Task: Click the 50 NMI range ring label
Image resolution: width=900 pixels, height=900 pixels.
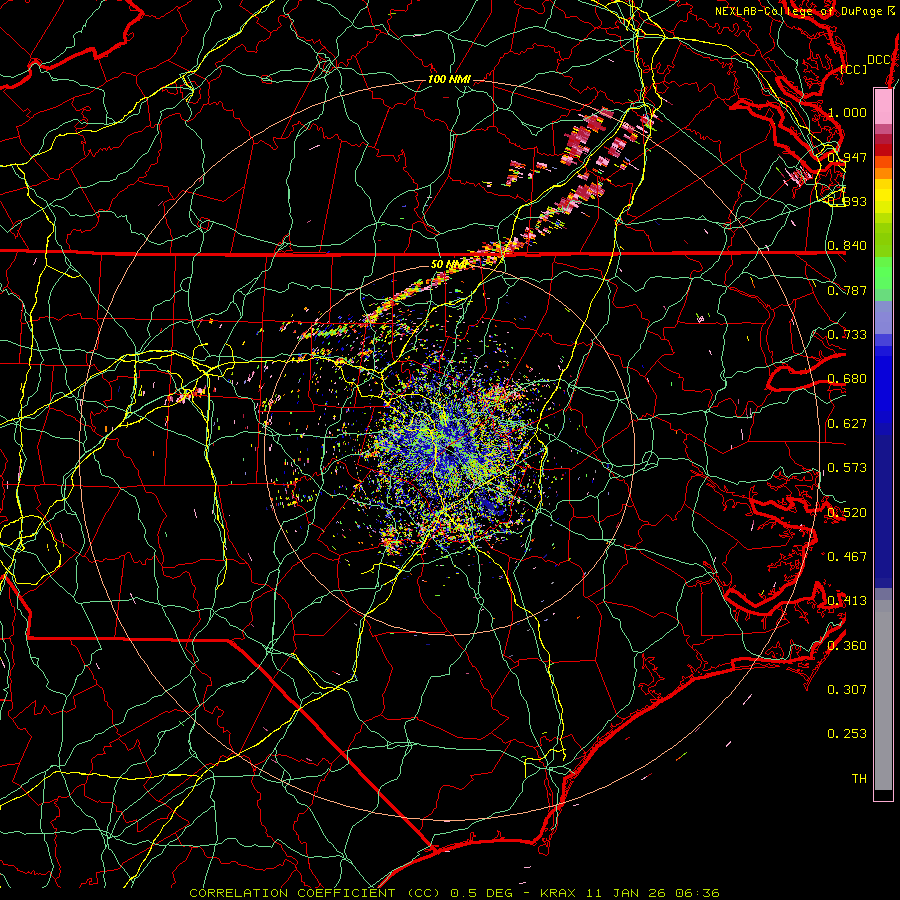Action: (x=449, y=264)
